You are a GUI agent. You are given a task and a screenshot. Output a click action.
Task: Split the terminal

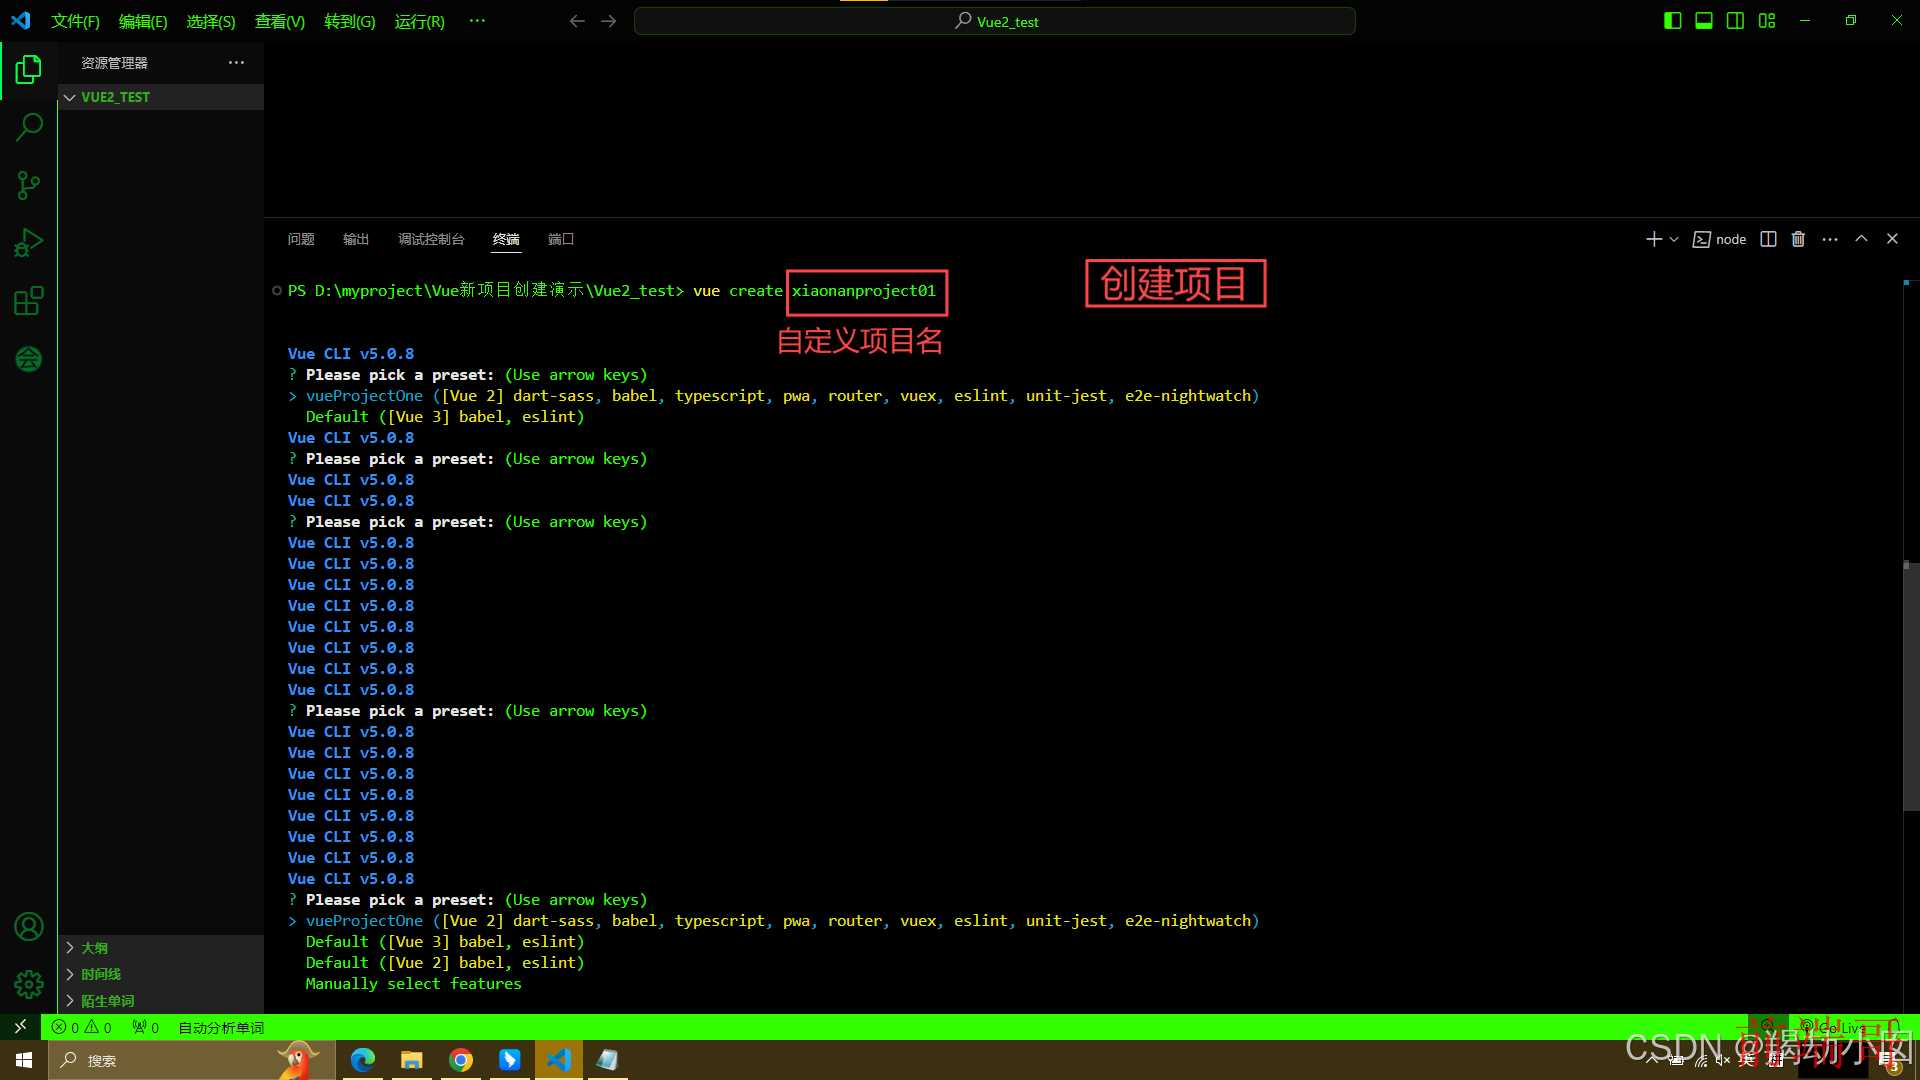coord(1768,239)
